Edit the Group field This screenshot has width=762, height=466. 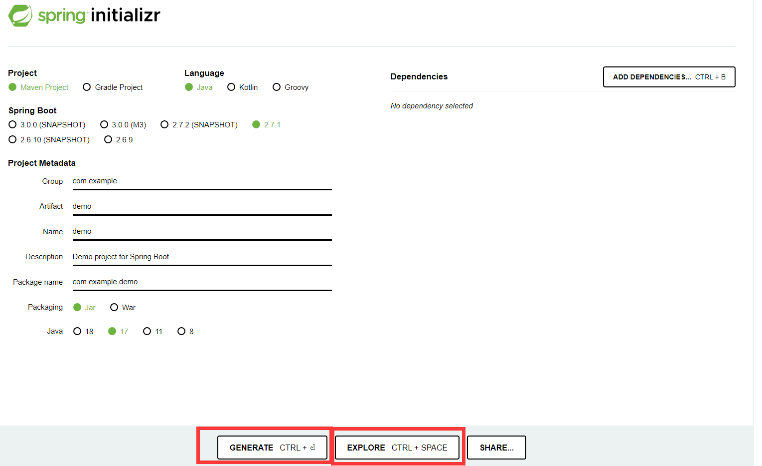pyautogui.click(x=202, y=181)
